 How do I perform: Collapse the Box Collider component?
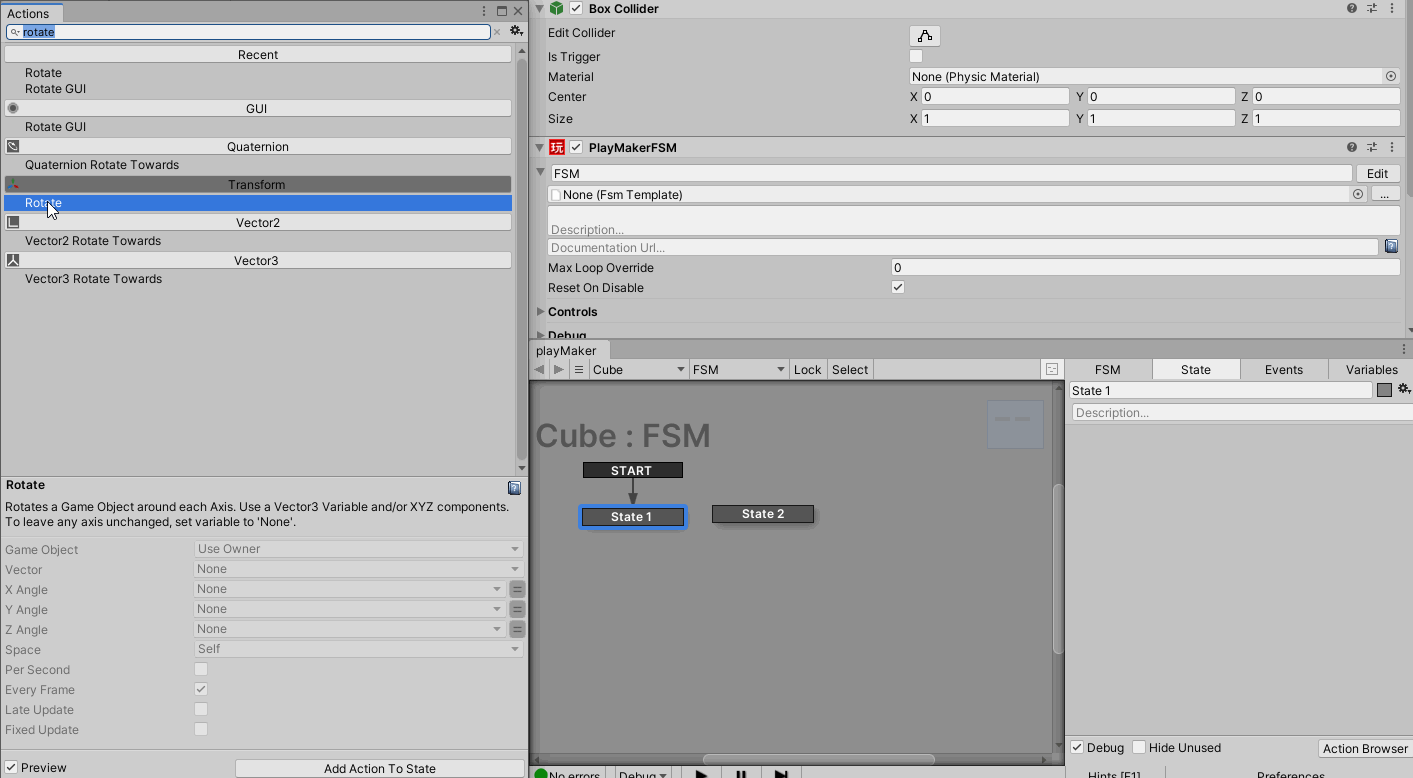pyautogui.click(x=540, y=8)
